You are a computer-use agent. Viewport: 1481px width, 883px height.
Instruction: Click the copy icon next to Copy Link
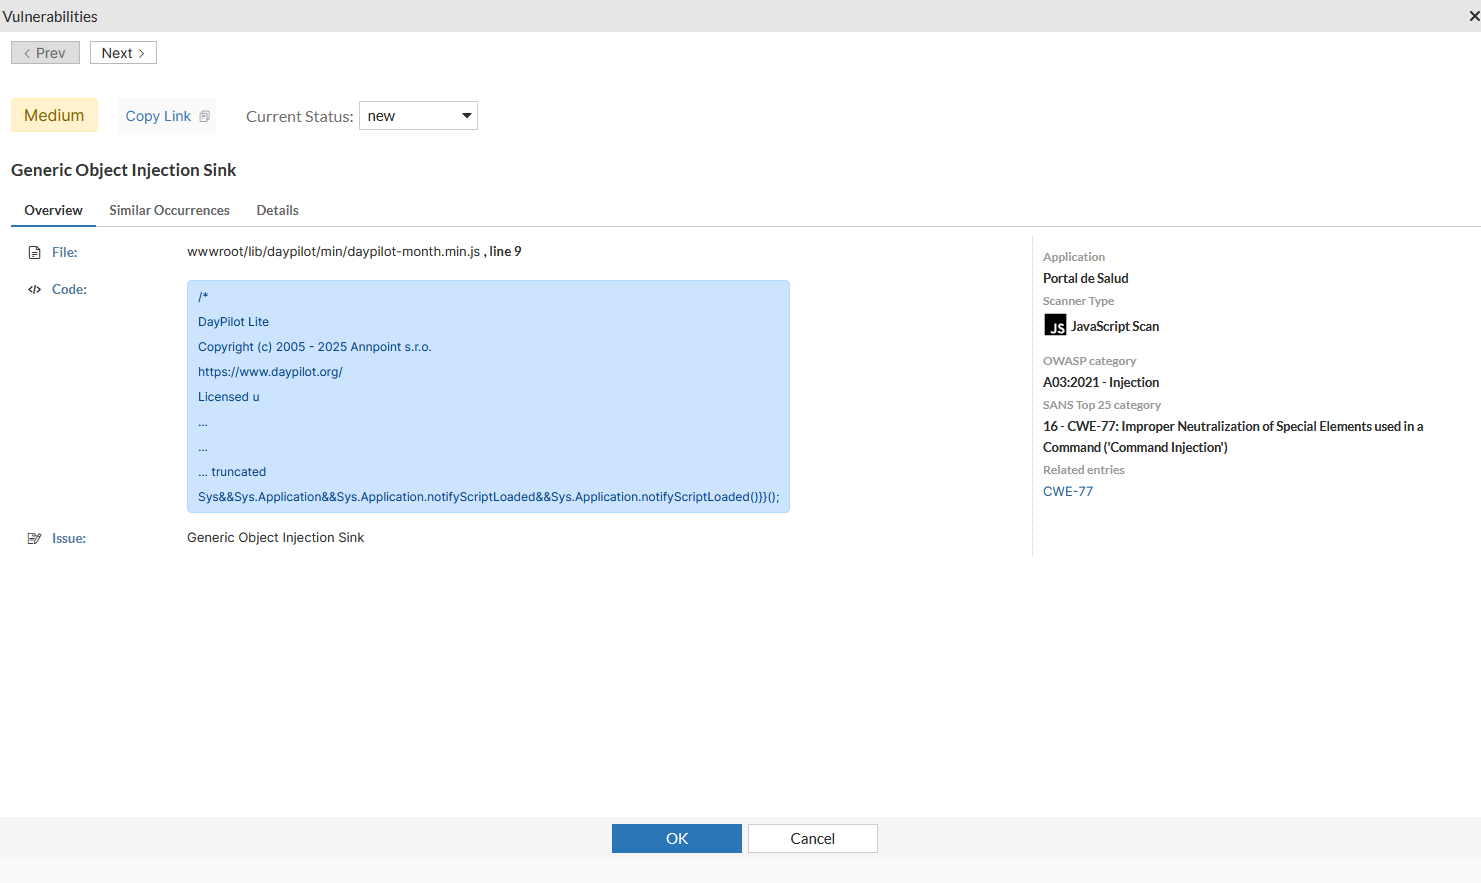pos(205,117)
